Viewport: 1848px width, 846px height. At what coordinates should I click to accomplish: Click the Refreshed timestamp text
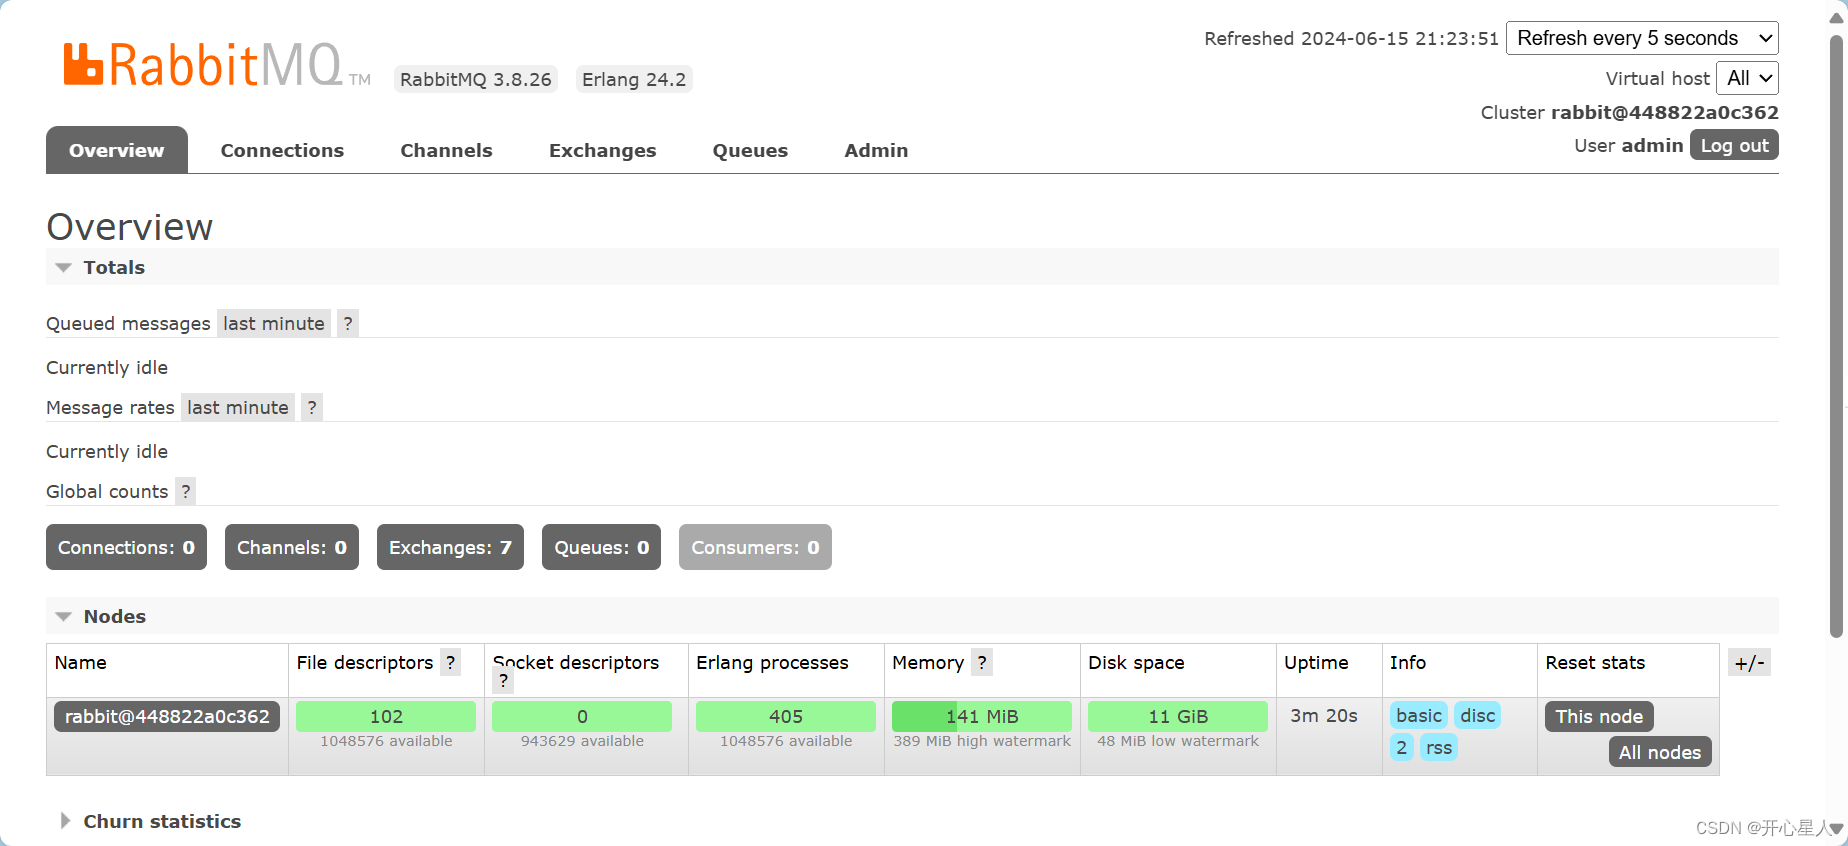1351,38
